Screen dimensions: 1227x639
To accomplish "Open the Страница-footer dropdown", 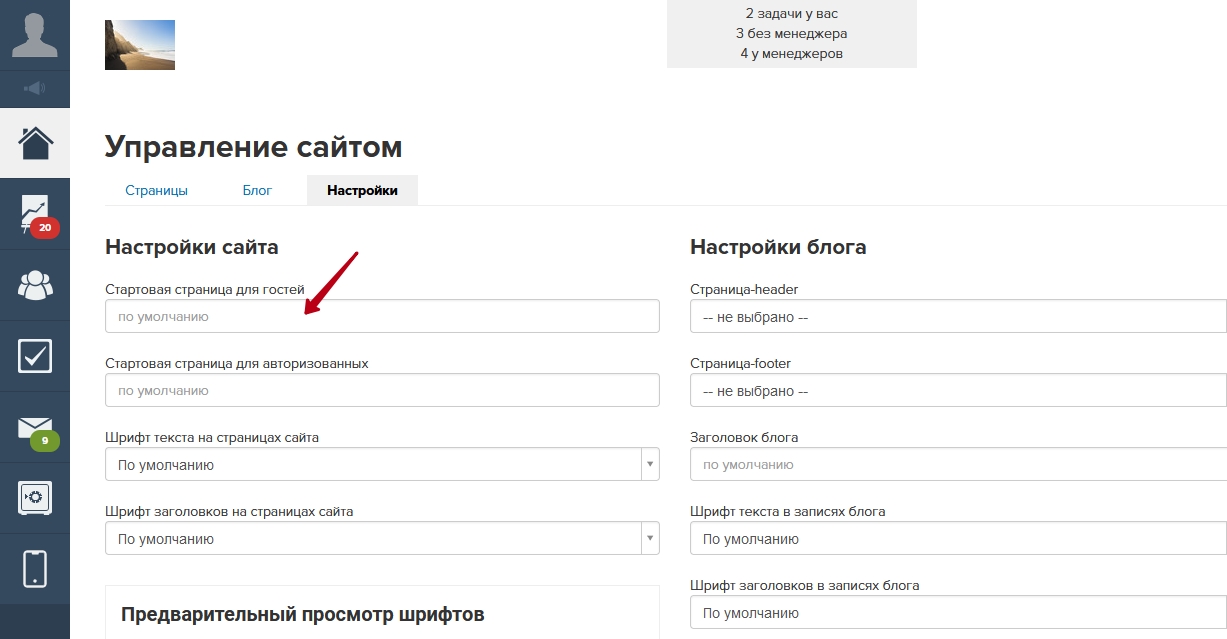I will [x=957, y=391].
